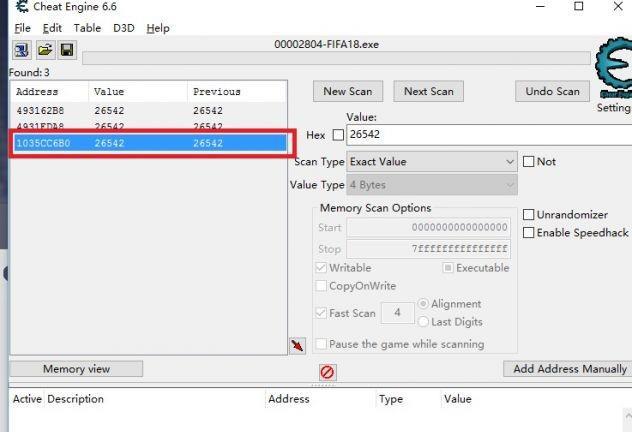Click Add Address Manually

coord(570,369)
